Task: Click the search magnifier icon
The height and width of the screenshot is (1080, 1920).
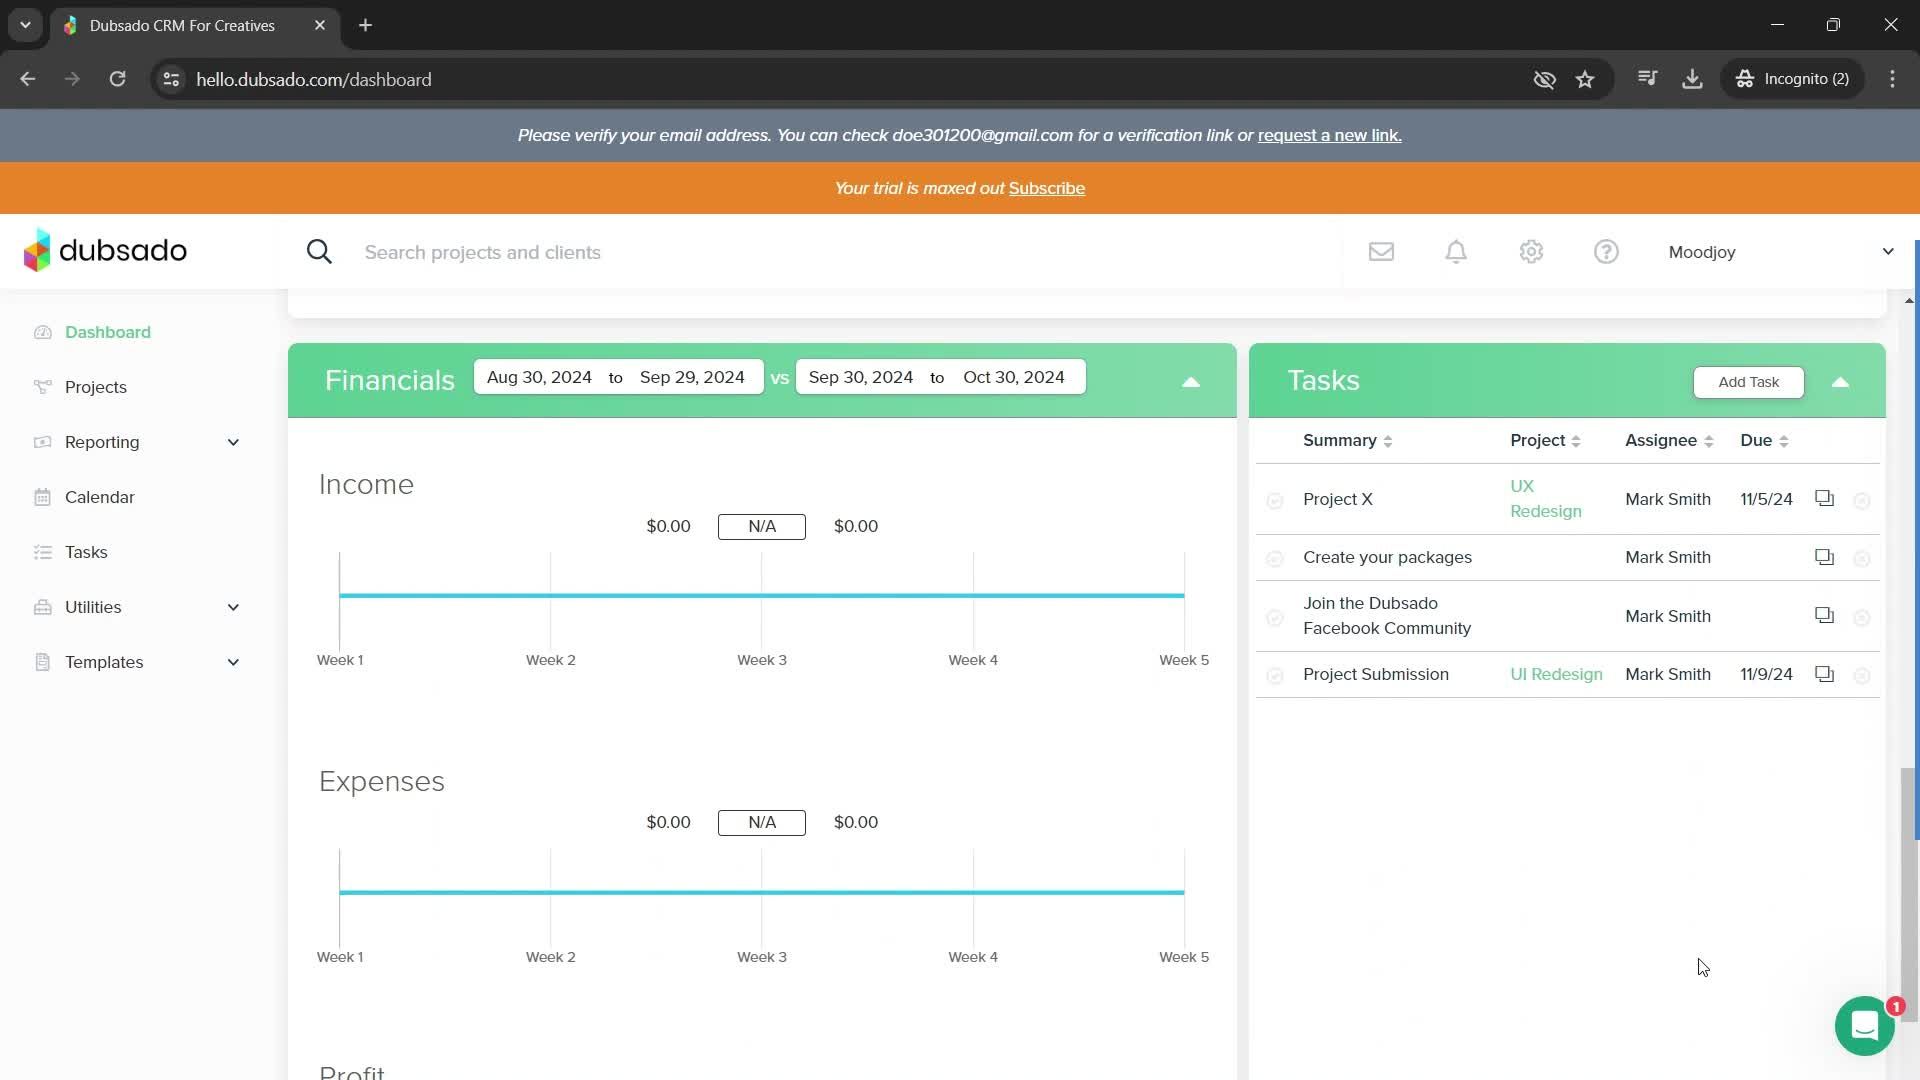Action: click(319, 252)
